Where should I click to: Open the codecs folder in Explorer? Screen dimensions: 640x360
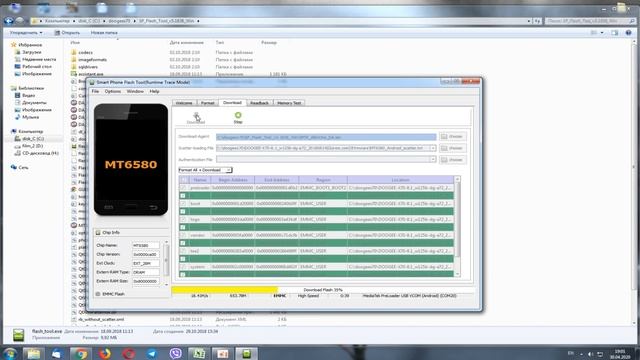[x=85, y=52]
